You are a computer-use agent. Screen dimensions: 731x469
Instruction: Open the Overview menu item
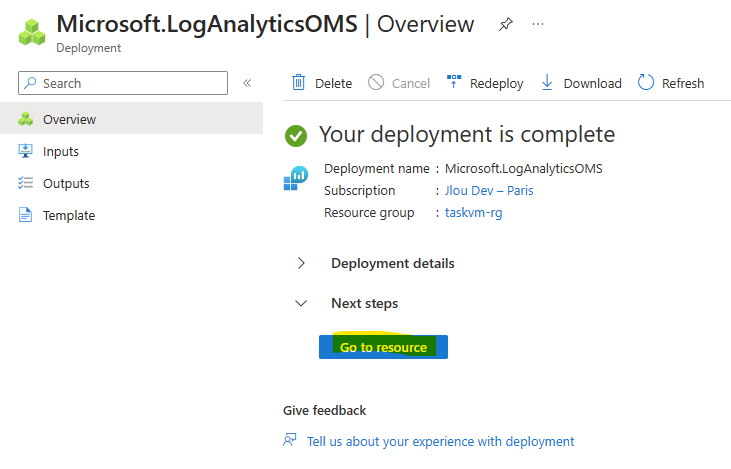pos(131,119)
